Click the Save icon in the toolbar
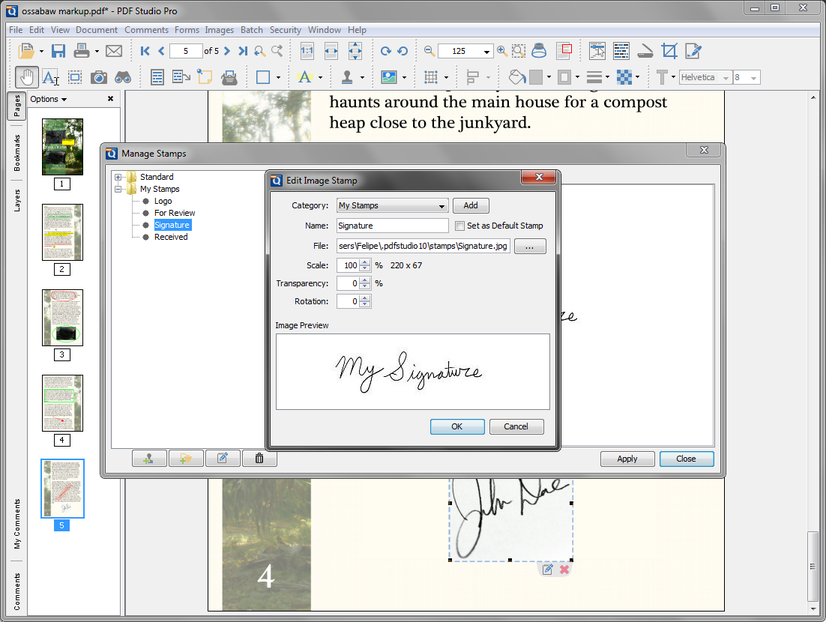The width and height of the screenshot is (826, 622). click(58, 51)
